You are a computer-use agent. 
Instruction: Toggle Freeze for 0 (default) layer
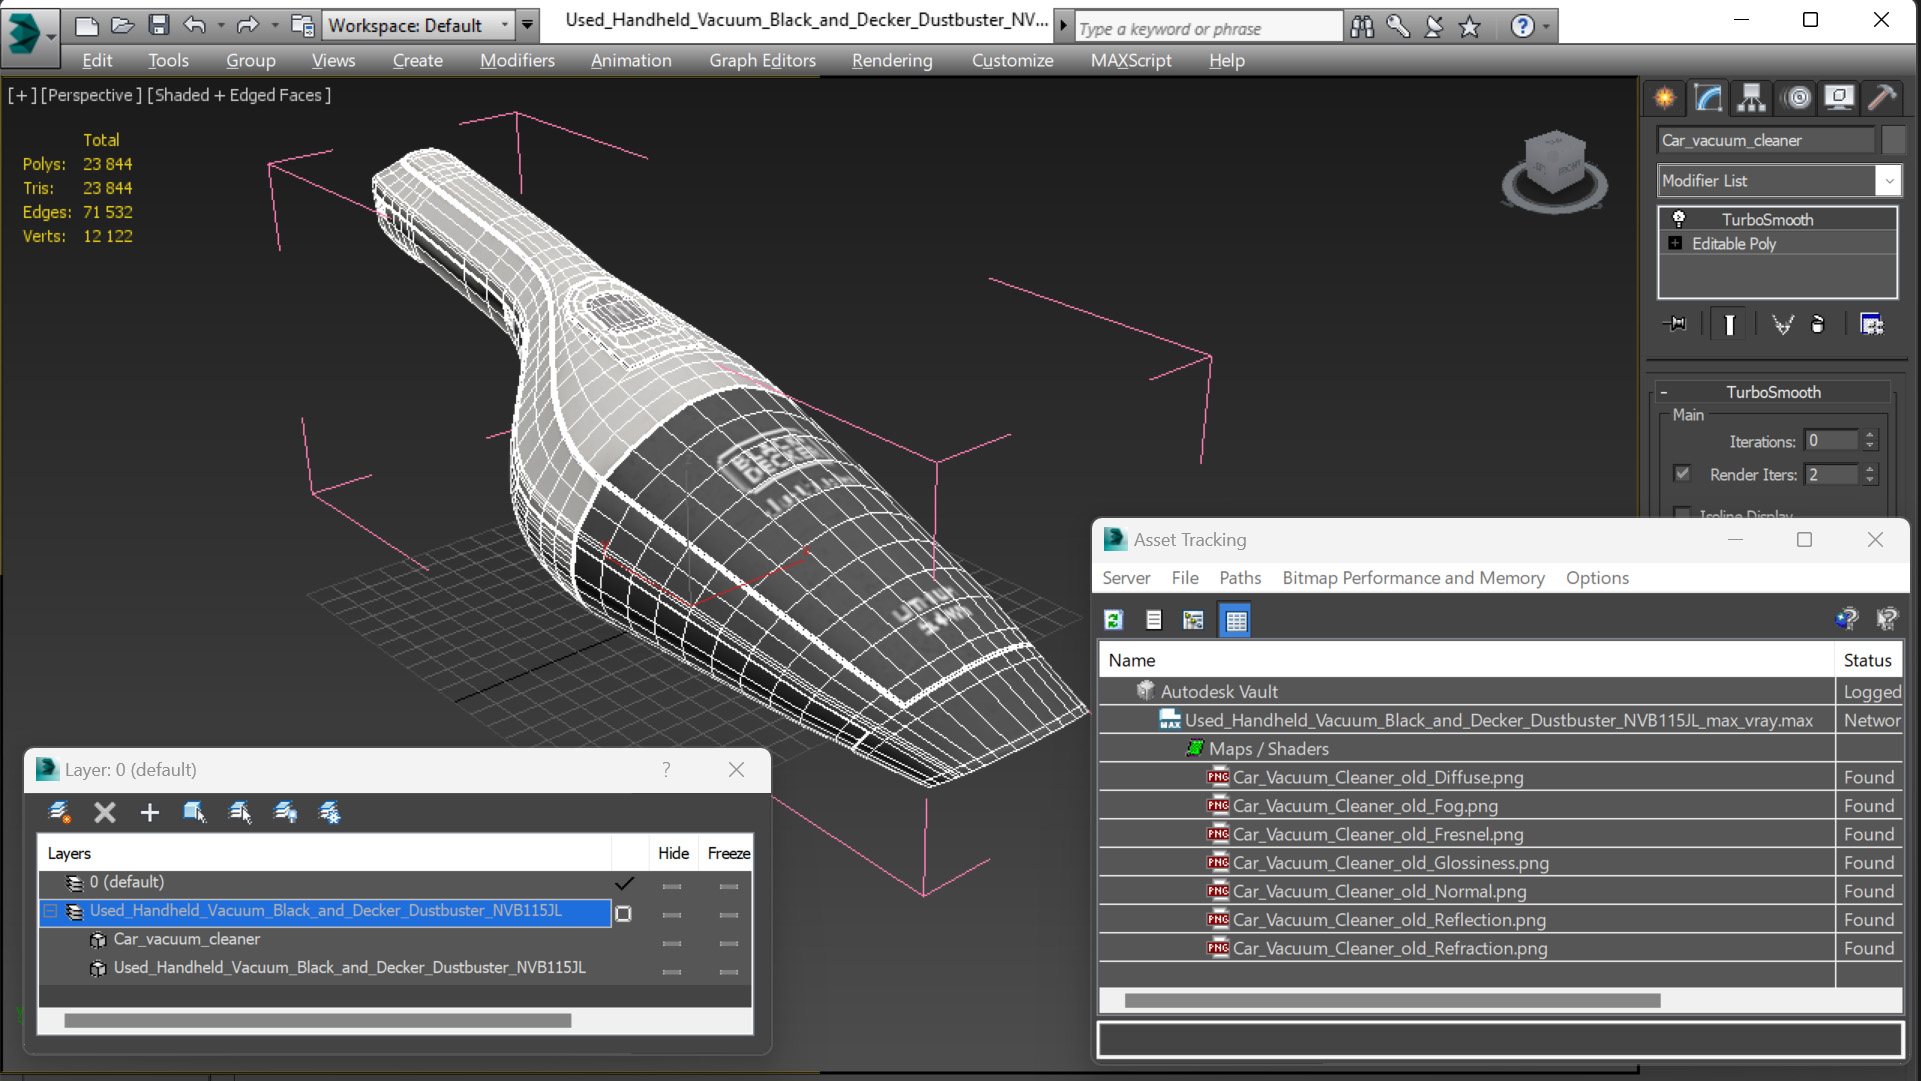729,886
